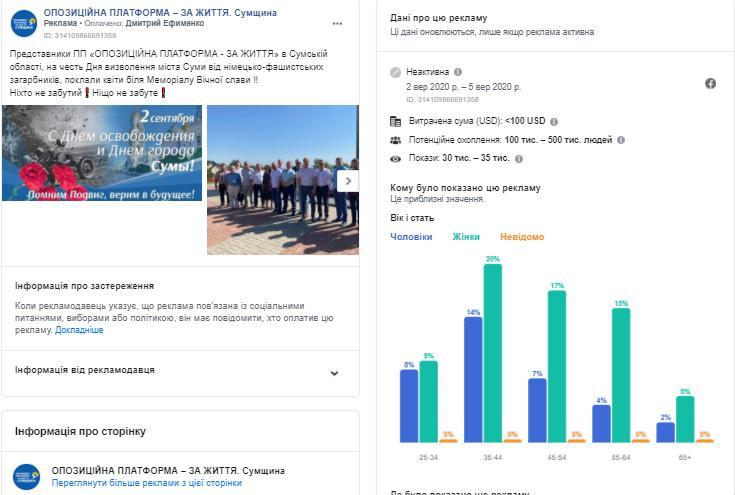Click info icon next to Неактивна status

(458, 72)
